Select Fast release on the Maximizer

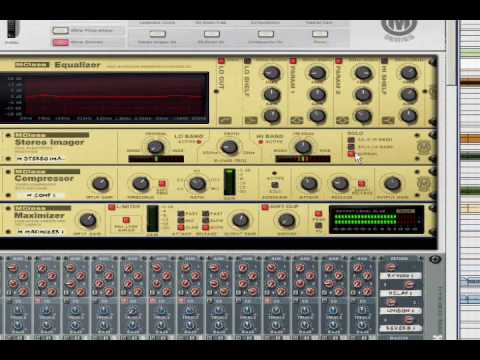pos(206,214)
